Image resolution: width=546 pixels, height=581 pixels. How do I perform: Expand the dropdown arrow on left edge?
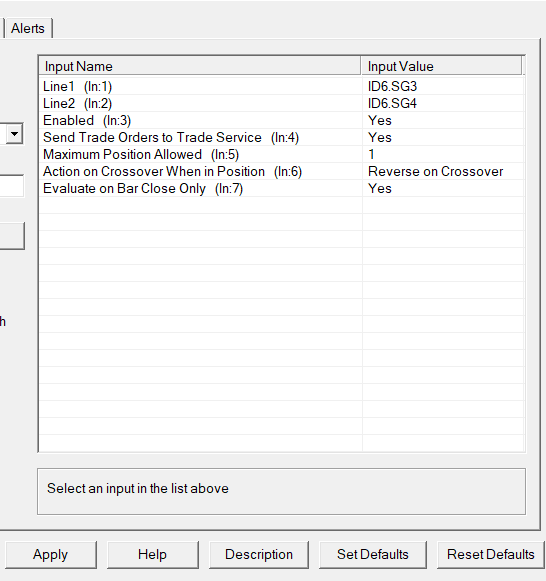tap(14, 133)
